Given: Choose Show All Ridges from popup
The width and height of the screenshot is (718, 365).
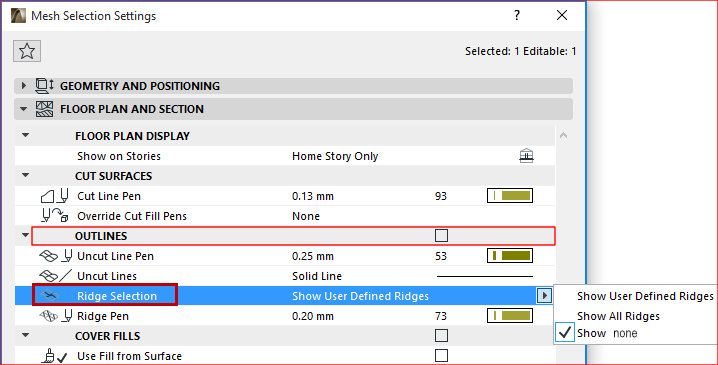Looking at the screenshot, I should [618, 316].
